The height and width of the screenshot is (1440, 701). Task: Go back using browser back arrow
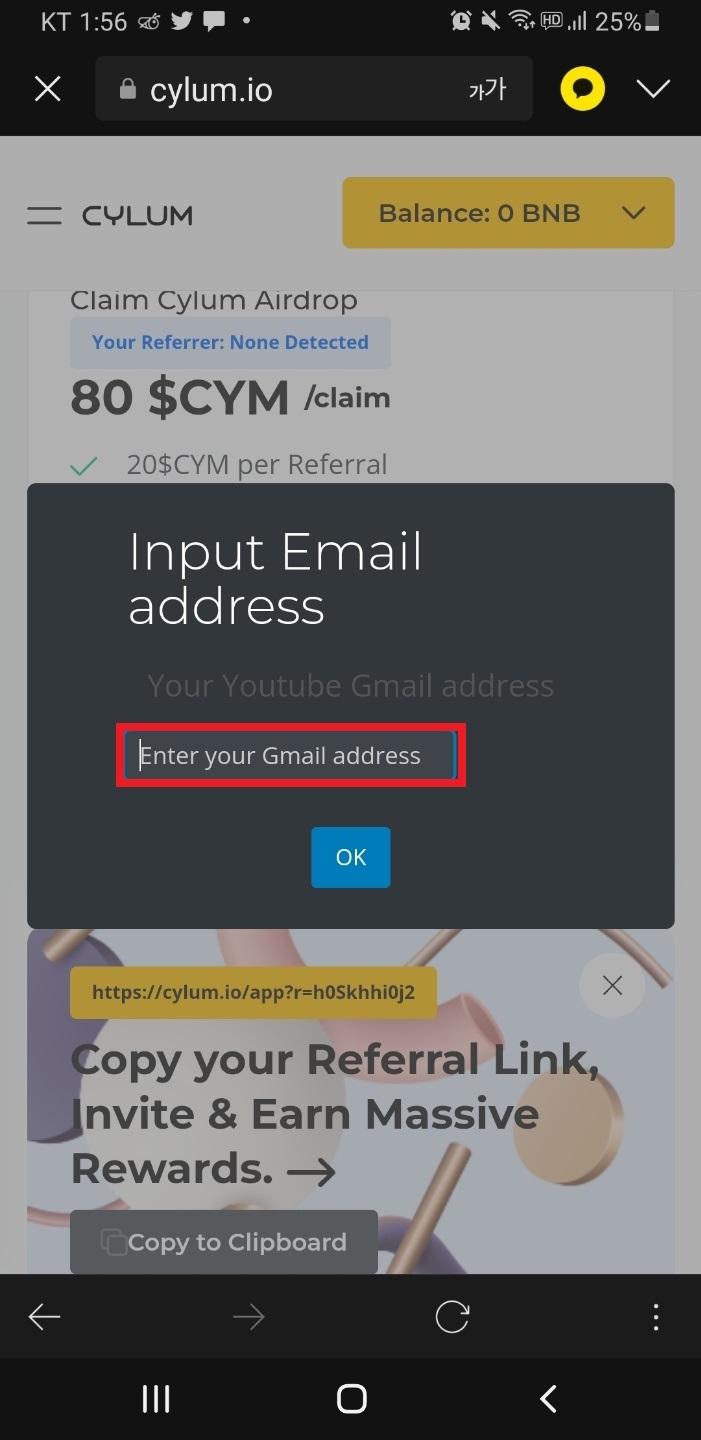(x=45, y=1317)
